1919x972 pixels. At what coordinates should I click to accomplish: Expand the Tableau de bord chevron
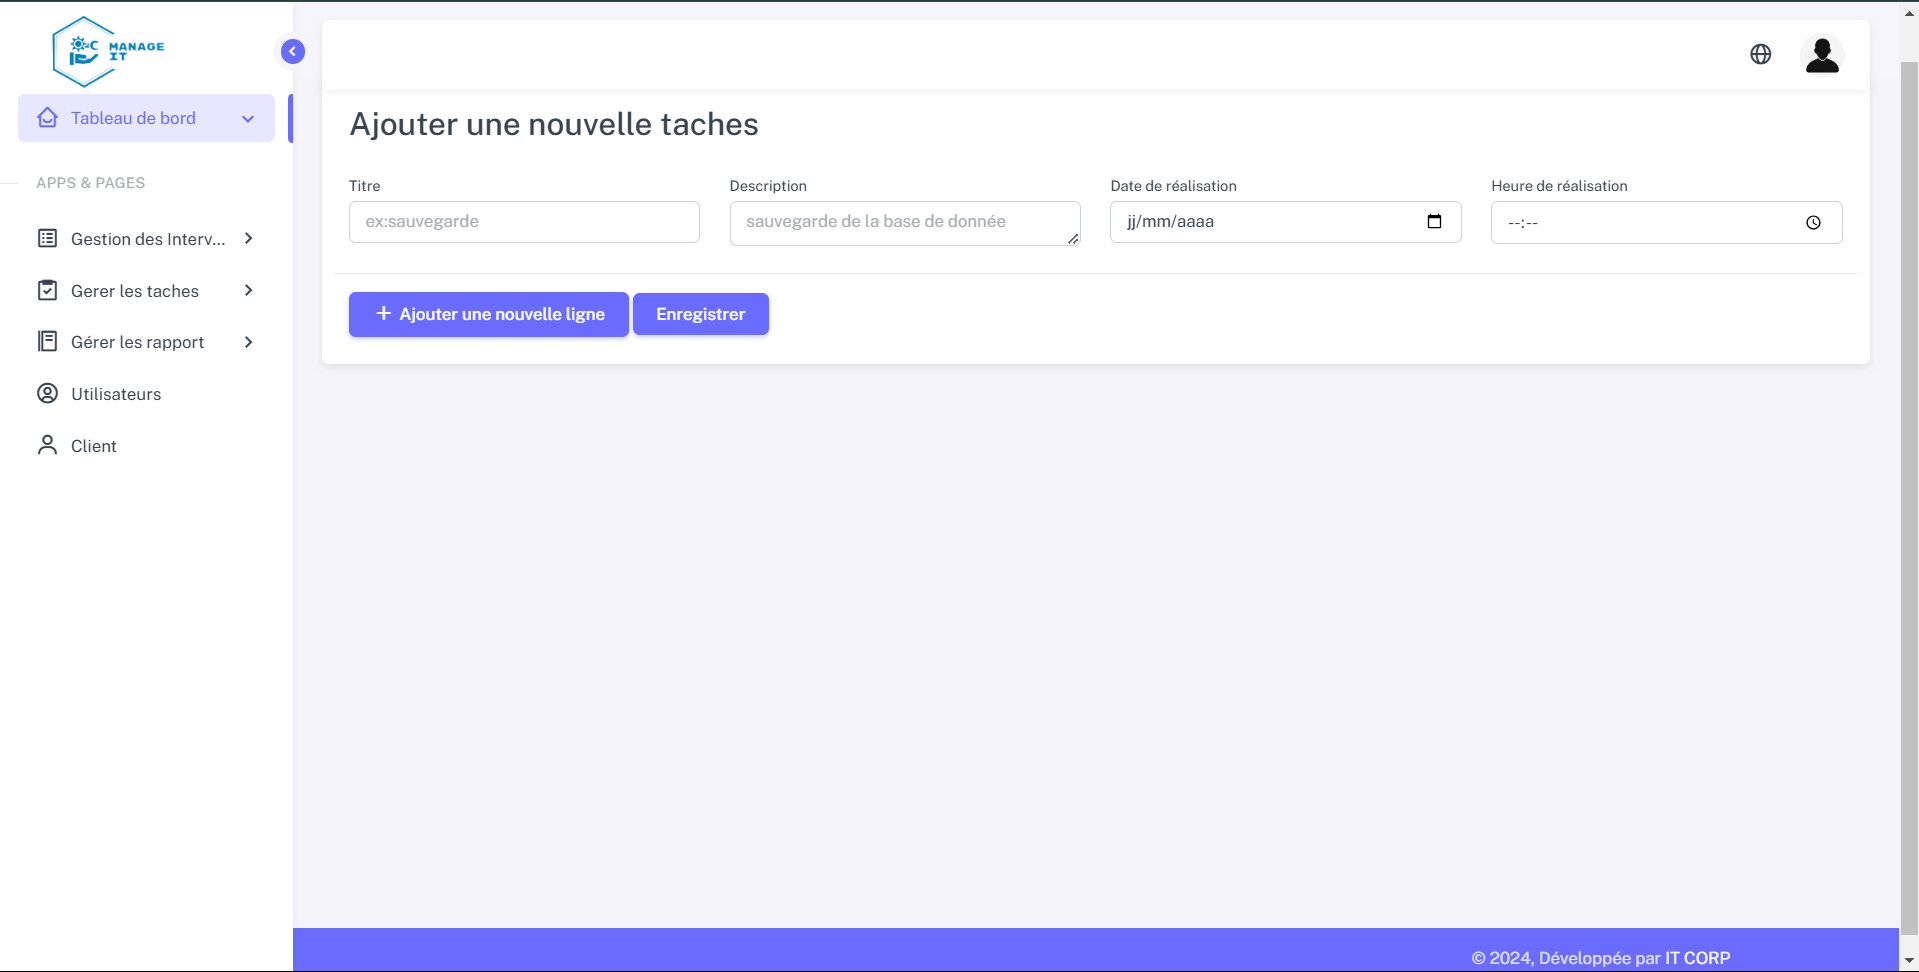coord(248,119)
